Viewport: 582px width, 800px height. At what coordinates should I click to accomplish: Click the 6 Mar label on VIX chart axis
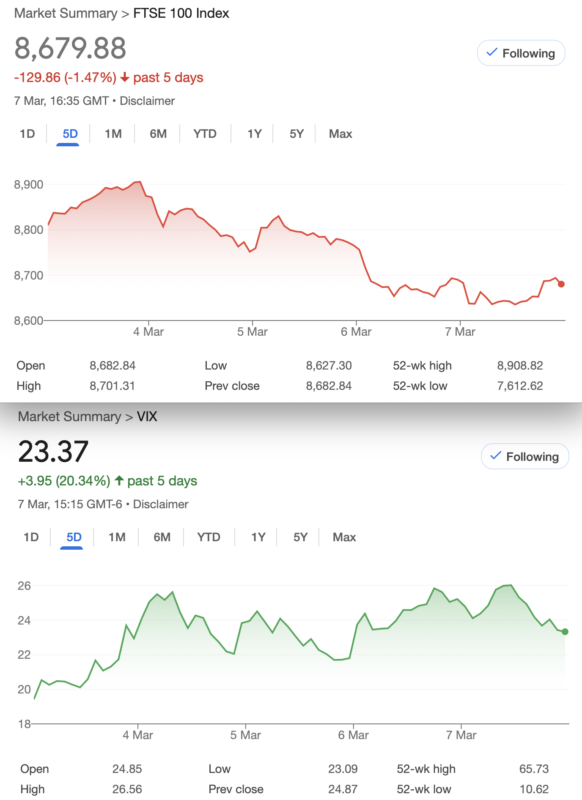(353, 735)
